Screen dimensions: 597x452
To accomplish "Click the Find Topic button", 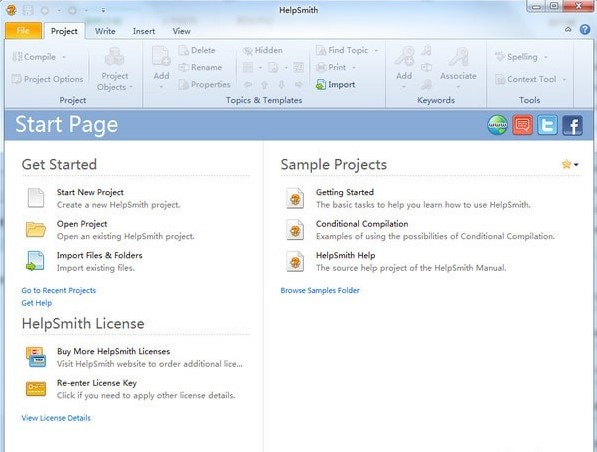I will tap(342, 50).
